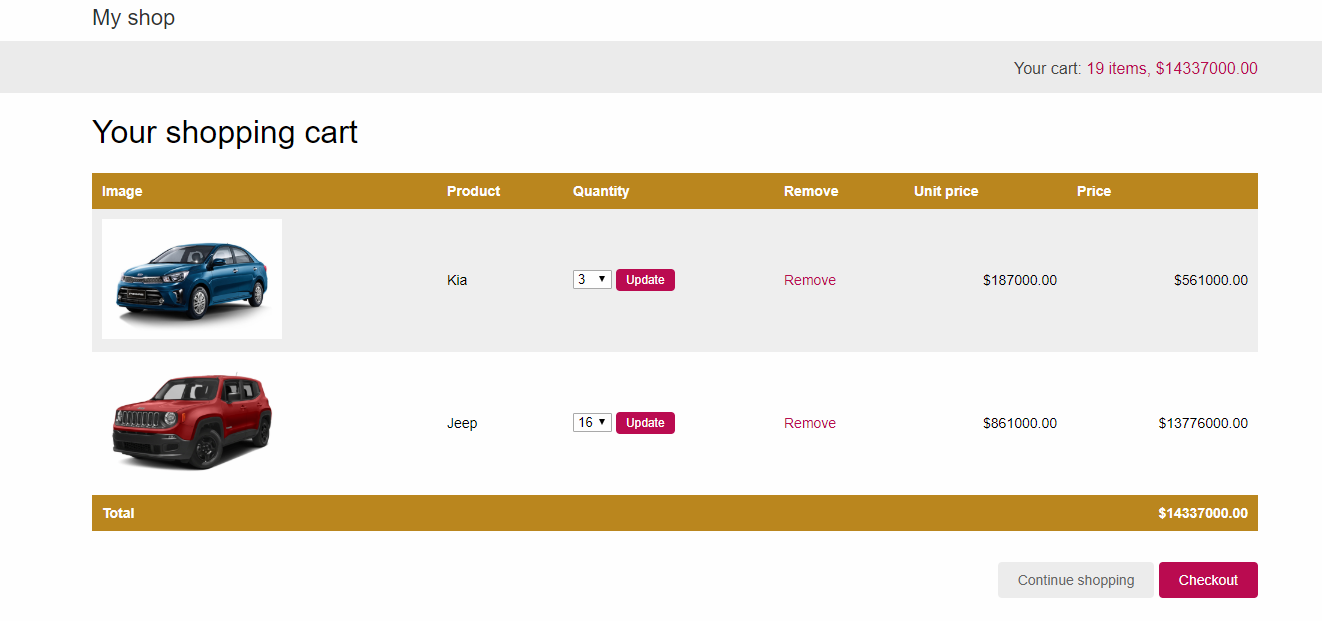Click the Kia price $561000.00

pyautogui.click(x=1211, y=280)
